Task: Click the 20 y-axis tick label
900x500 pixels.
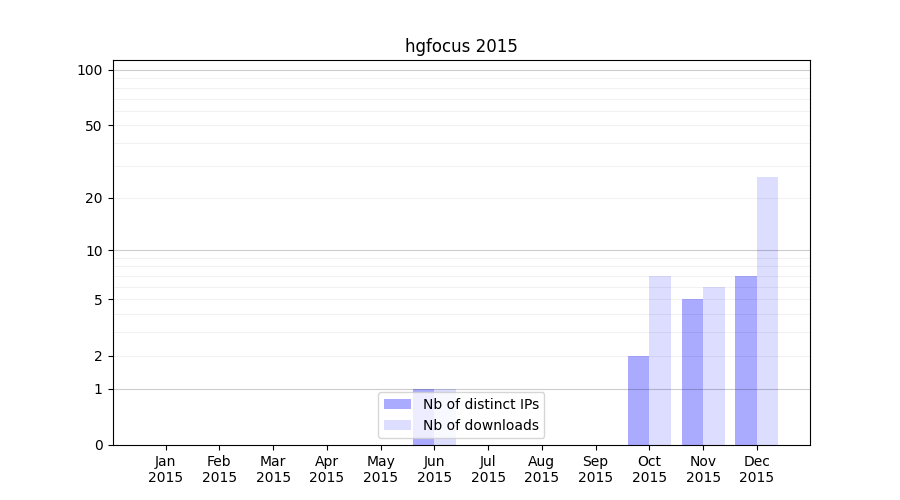Action: (x=94, y=198)
